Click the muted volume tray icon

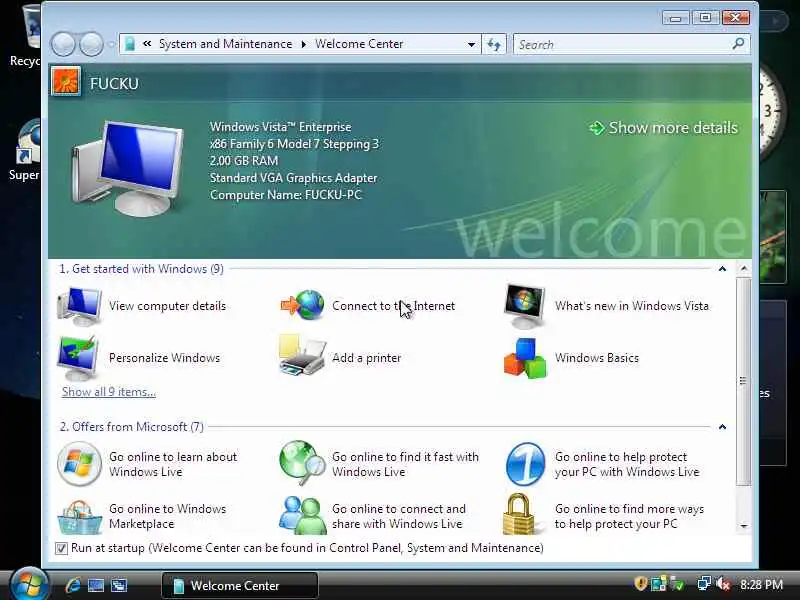723,584
